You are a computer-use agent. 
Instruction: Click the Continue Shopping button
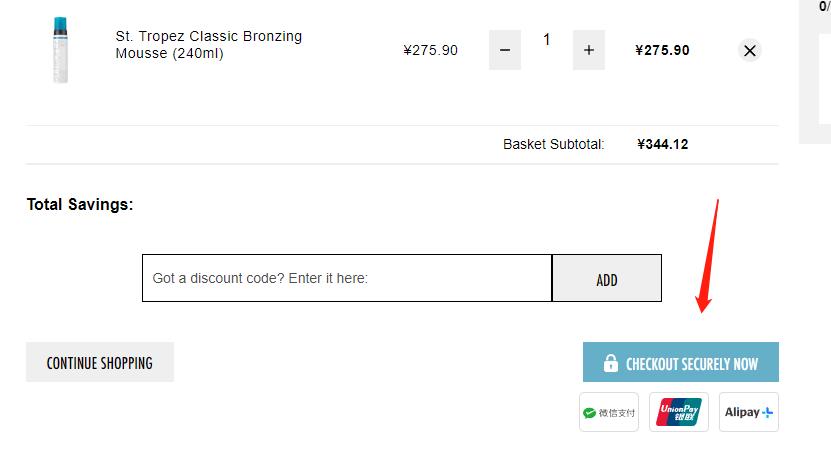(100, 362)
